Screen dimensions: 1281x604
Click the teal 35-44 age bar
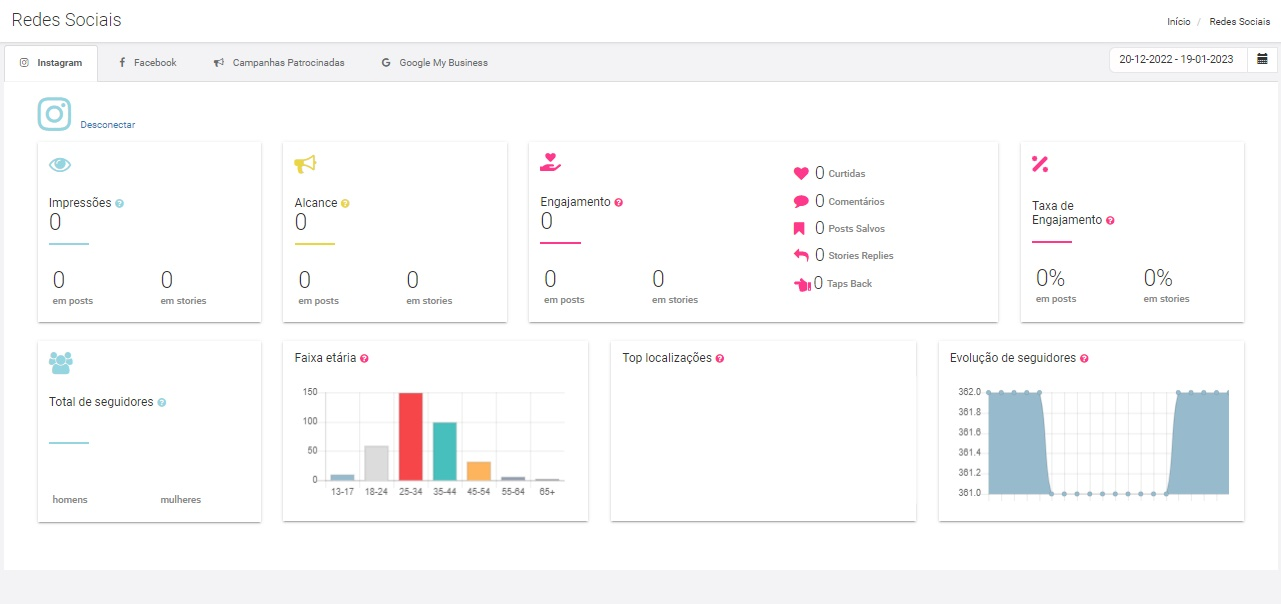coord(444,451)
